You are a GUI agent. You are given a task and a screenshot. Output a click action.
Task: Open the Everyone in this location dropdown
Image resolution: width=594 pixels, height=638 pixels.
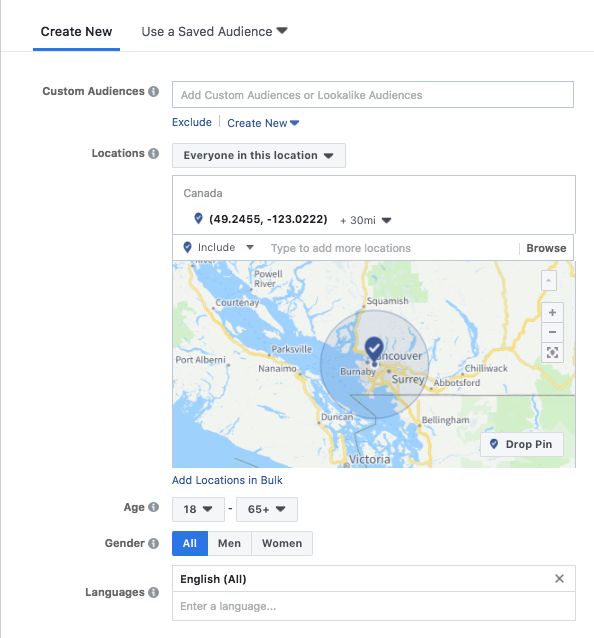point(259,155)
